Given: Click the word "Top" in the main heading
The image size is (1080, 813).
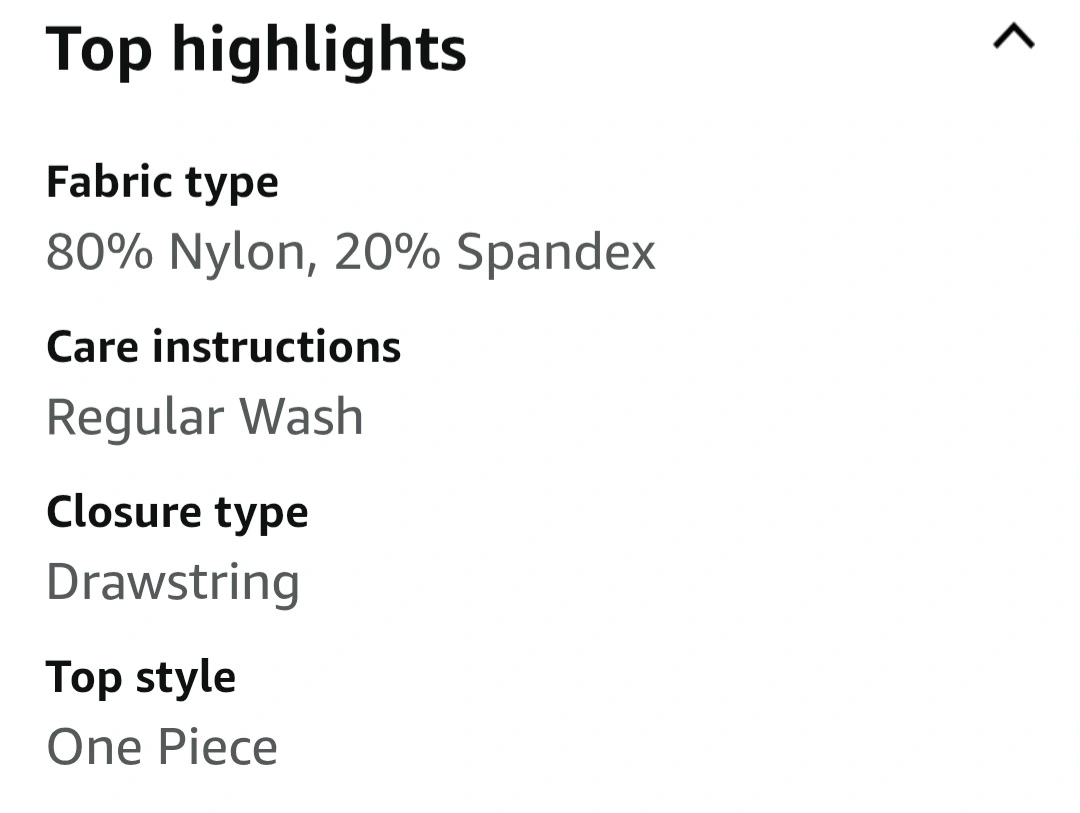Looking at the screenshot, I should pos(98,50).
